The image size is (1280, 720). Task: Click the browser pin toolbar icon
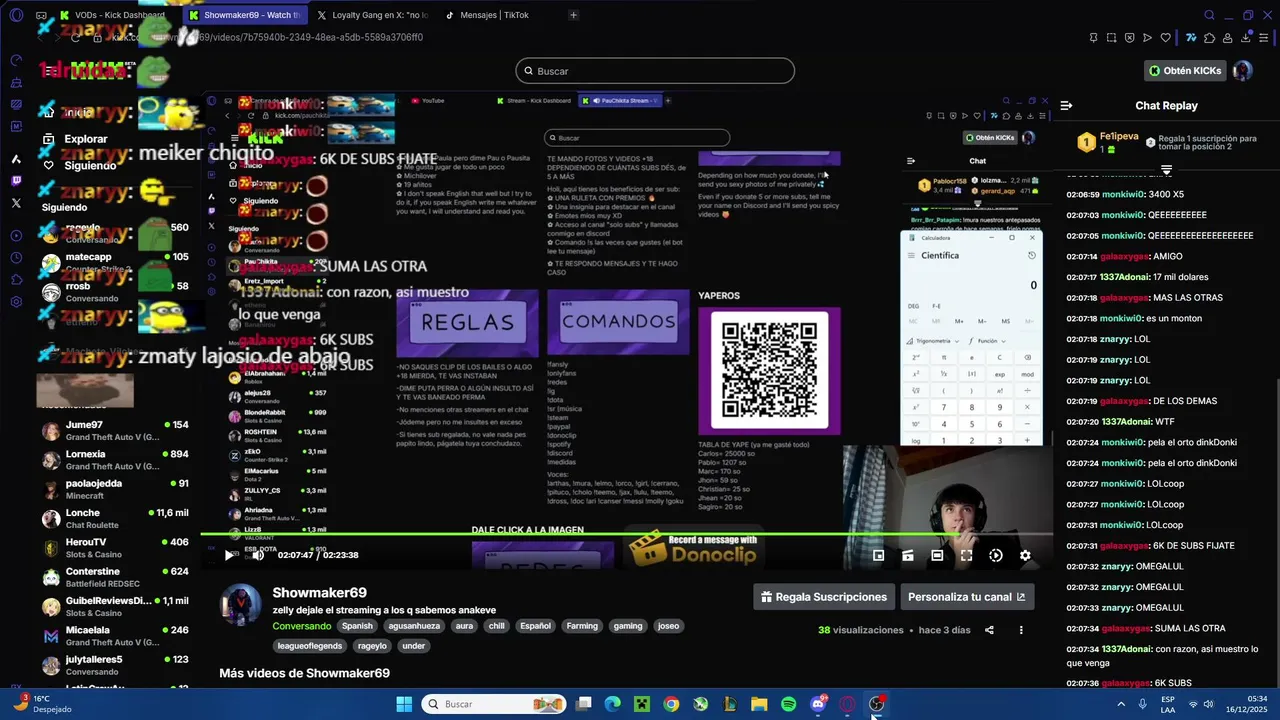tap(1093, 38)
